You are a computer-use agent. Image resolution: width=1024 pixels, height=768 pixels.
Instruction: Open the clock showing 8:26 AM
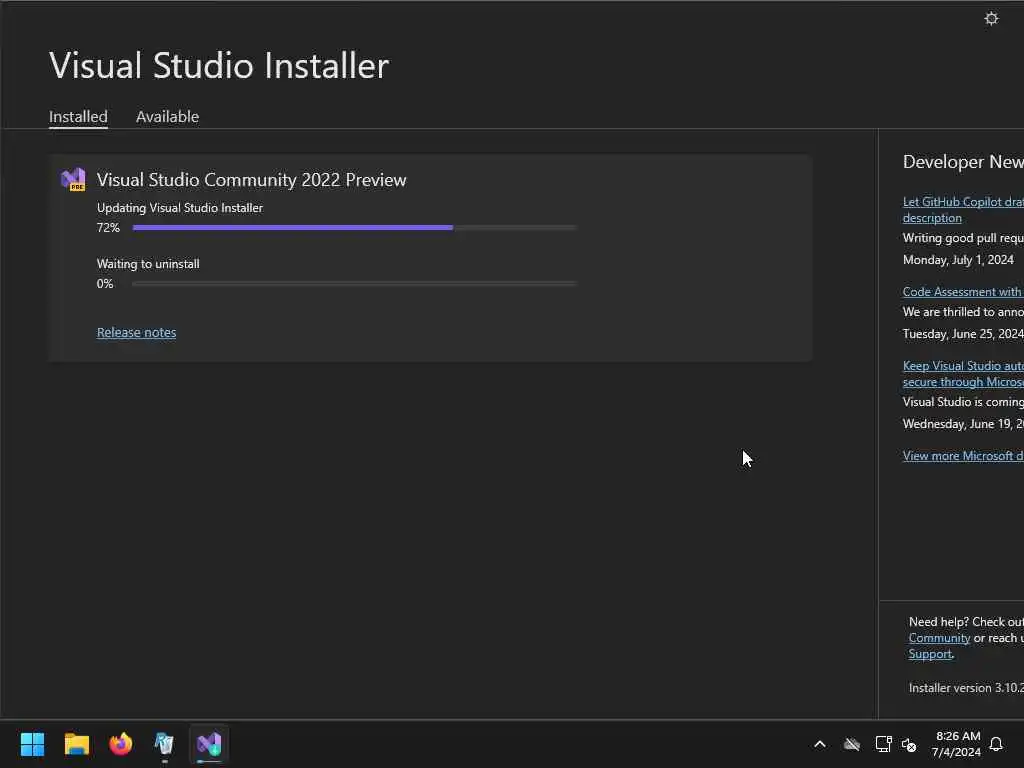[957, 736]
